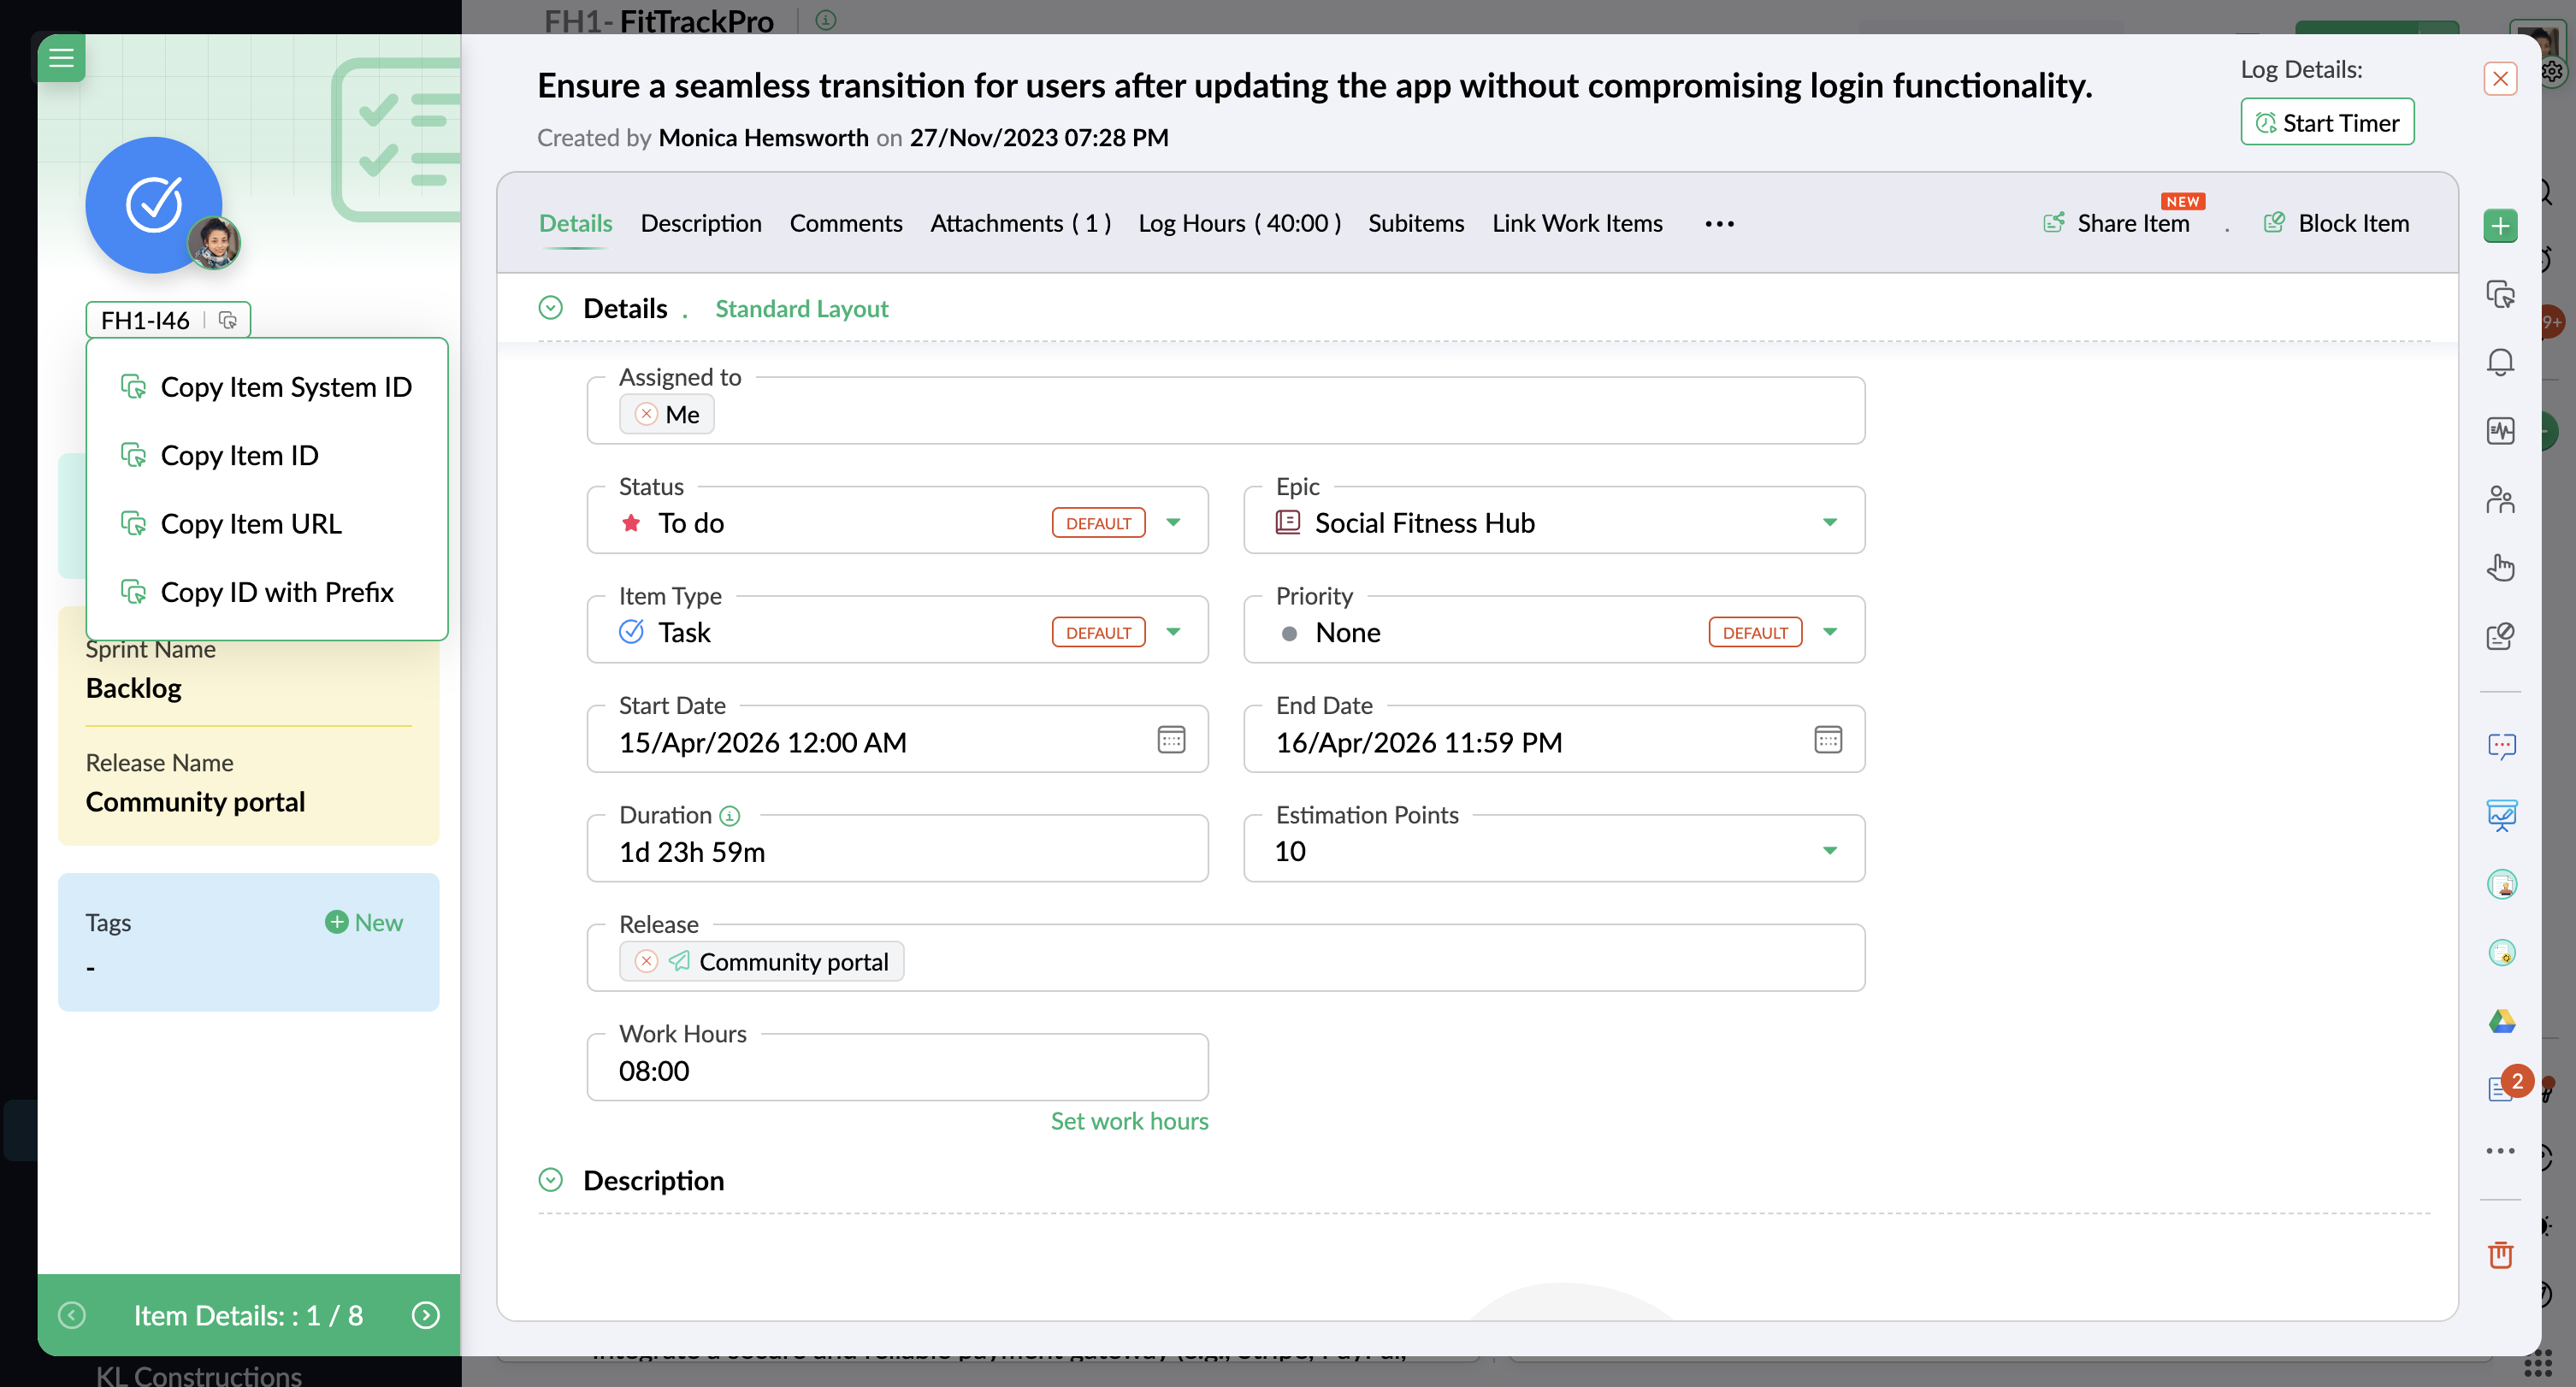Collapse the Details section
This screenshot has width=2576, height=1387.
point(551,308)
